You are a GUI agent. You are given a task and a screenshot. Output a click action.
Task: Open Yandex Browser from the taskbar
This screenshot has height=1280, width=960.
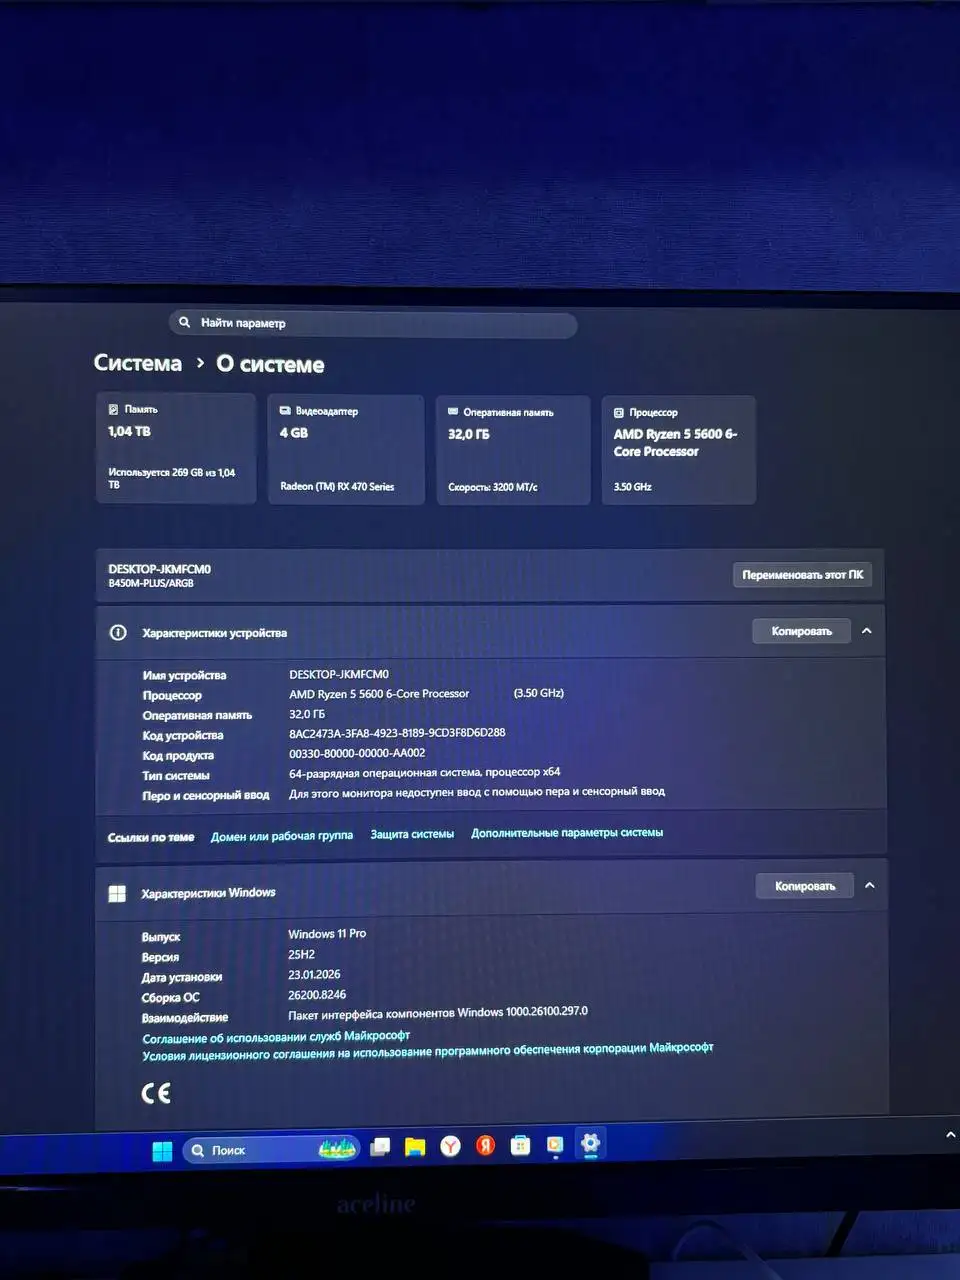[x=451, y=1146]
